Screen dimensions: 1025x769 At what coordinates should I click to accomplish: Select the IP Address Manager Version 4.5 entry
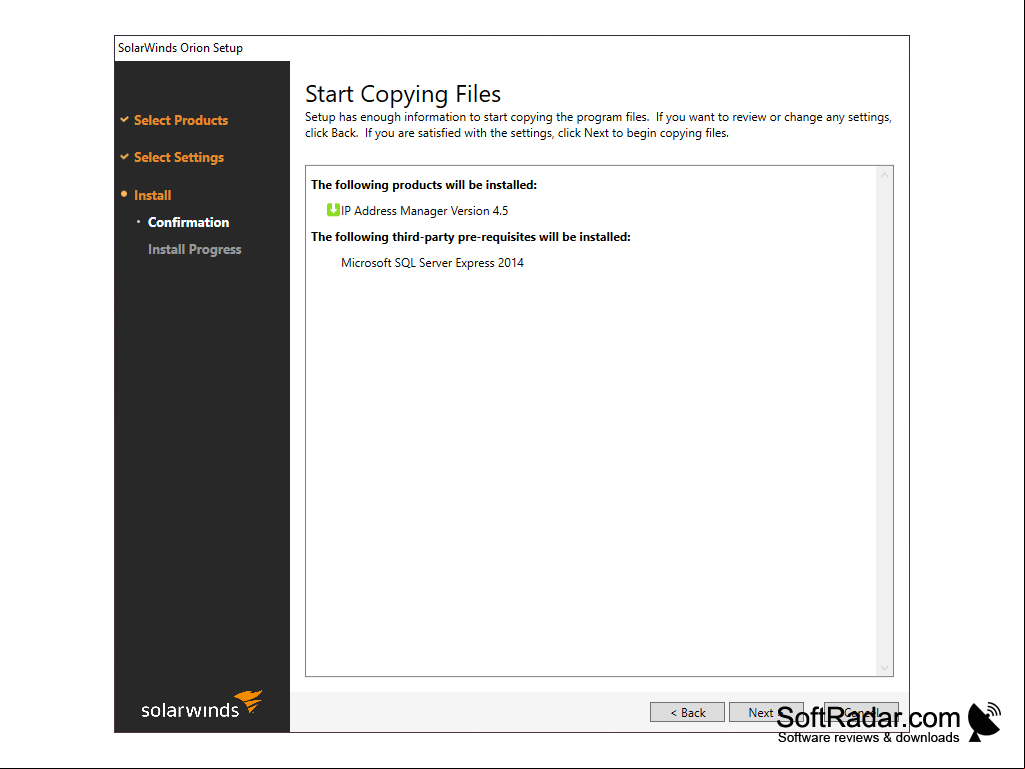tap(424, 211)
